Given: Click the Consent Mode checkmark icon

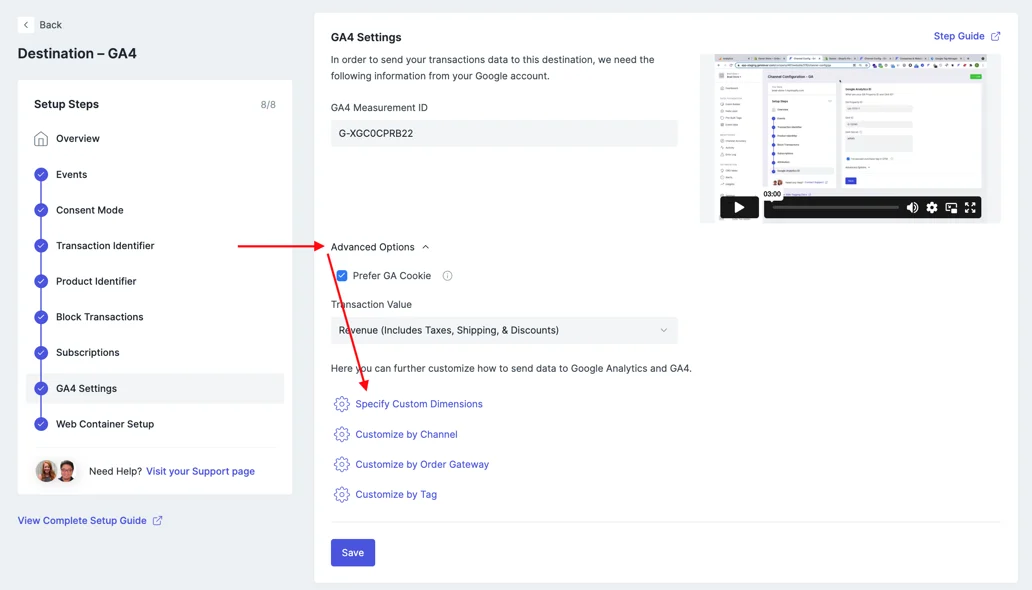Looking at the screenshot, I should tap(41, 210).
